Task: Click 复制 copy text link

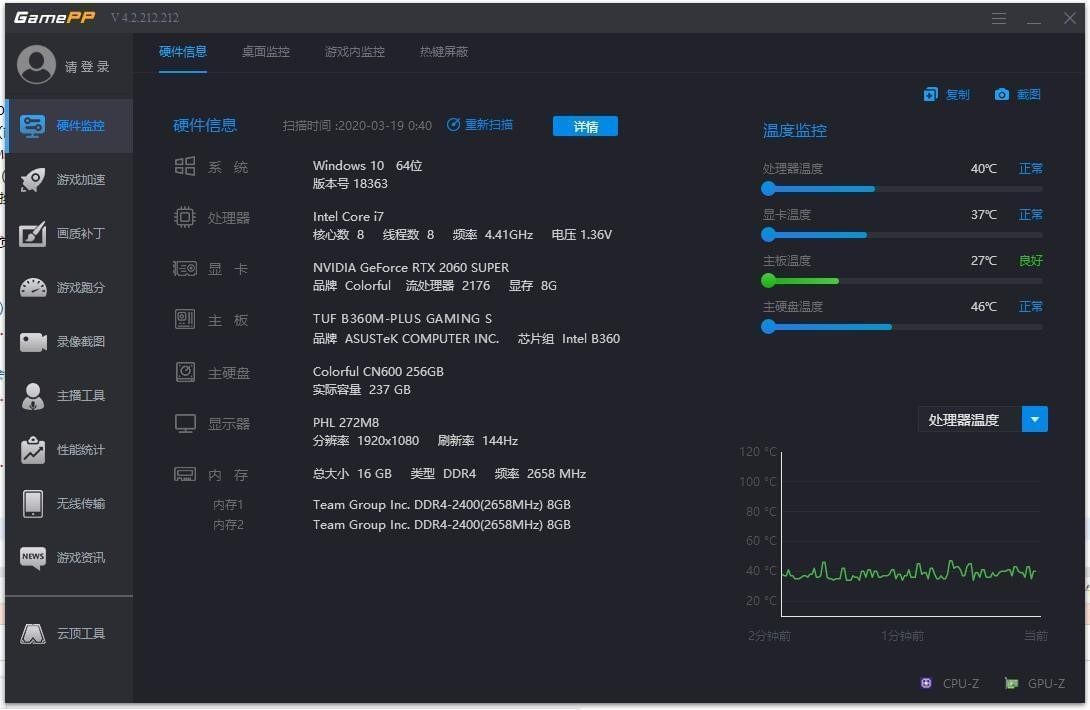Action: point(957,94)
